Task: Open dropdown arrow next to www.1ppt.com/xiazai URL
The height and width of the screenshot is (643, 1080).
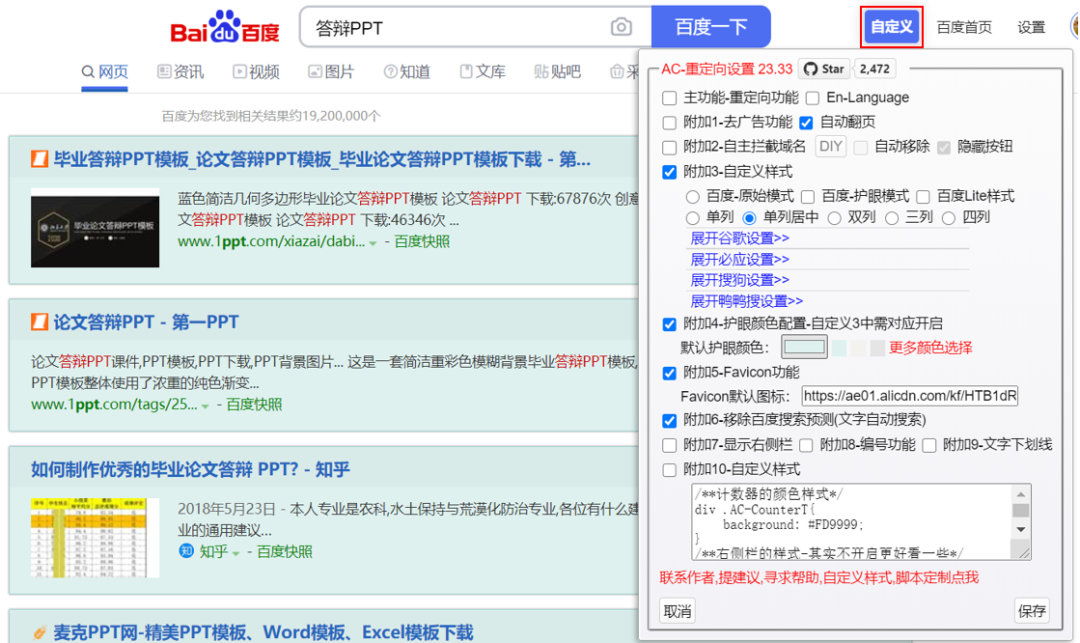Action: point(373,243)
